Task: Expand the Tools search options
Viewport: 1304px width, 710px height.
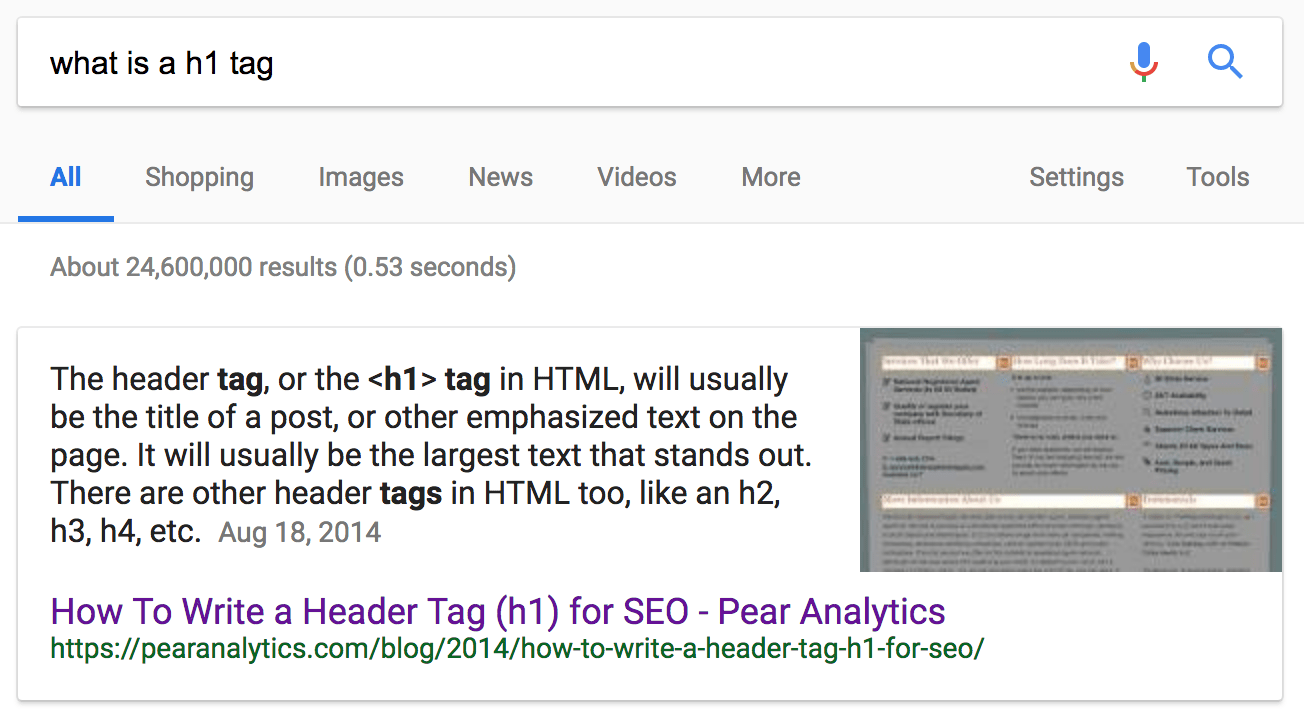Action: click(x=1218, y=178)
